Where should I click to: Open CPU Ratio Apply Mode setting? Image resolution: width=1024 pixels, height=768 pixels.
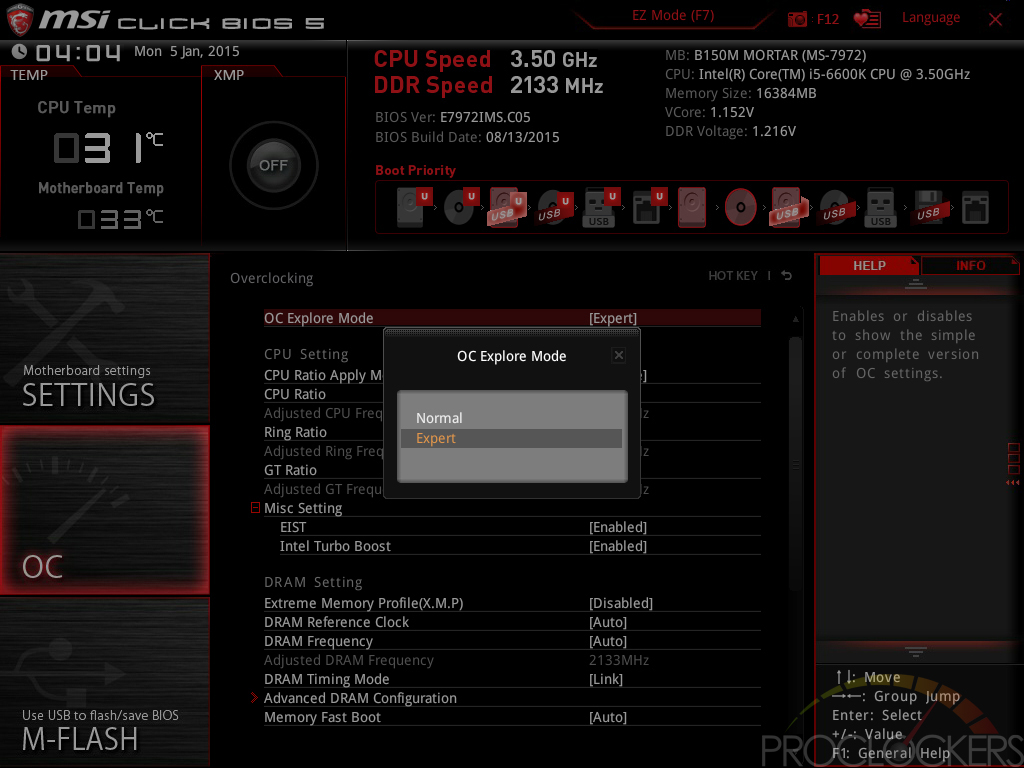(323, 375)
